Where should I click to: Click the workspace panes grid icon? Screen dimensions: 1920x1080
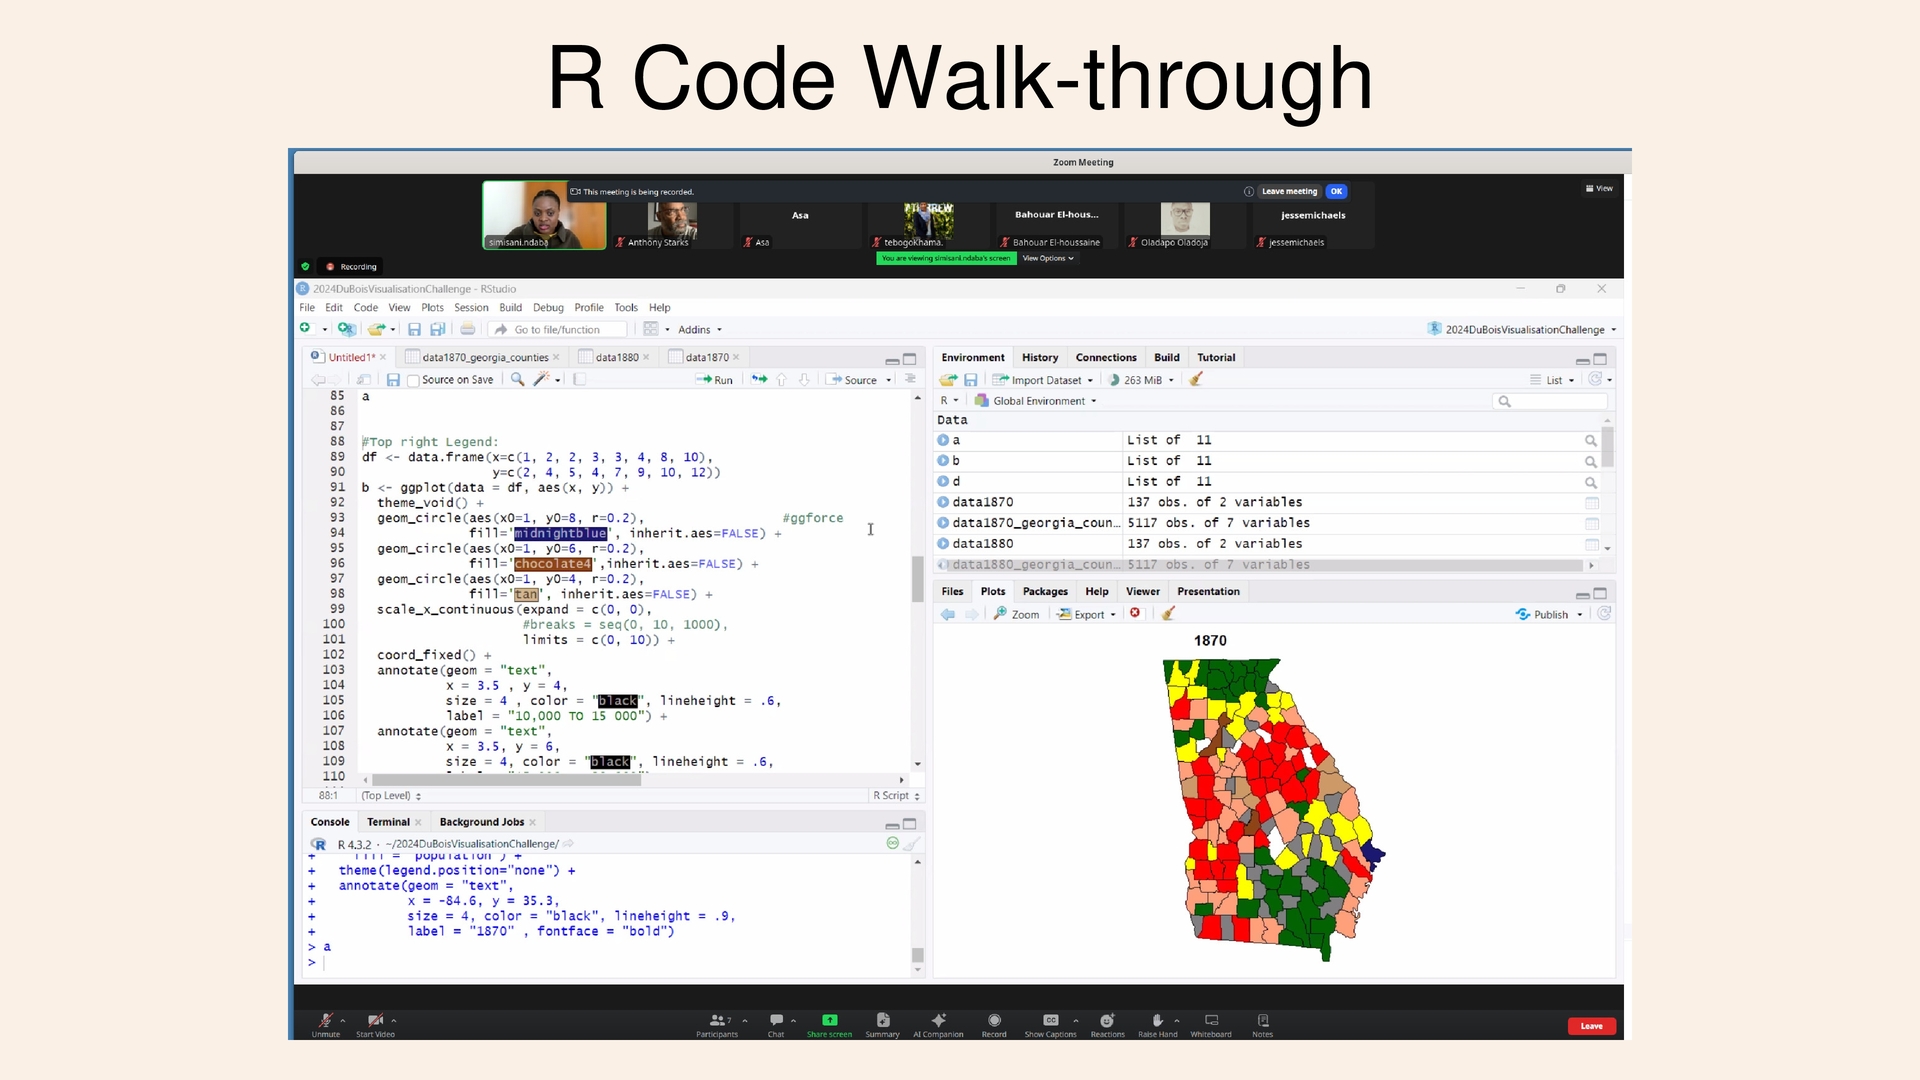tap(651, 329)
